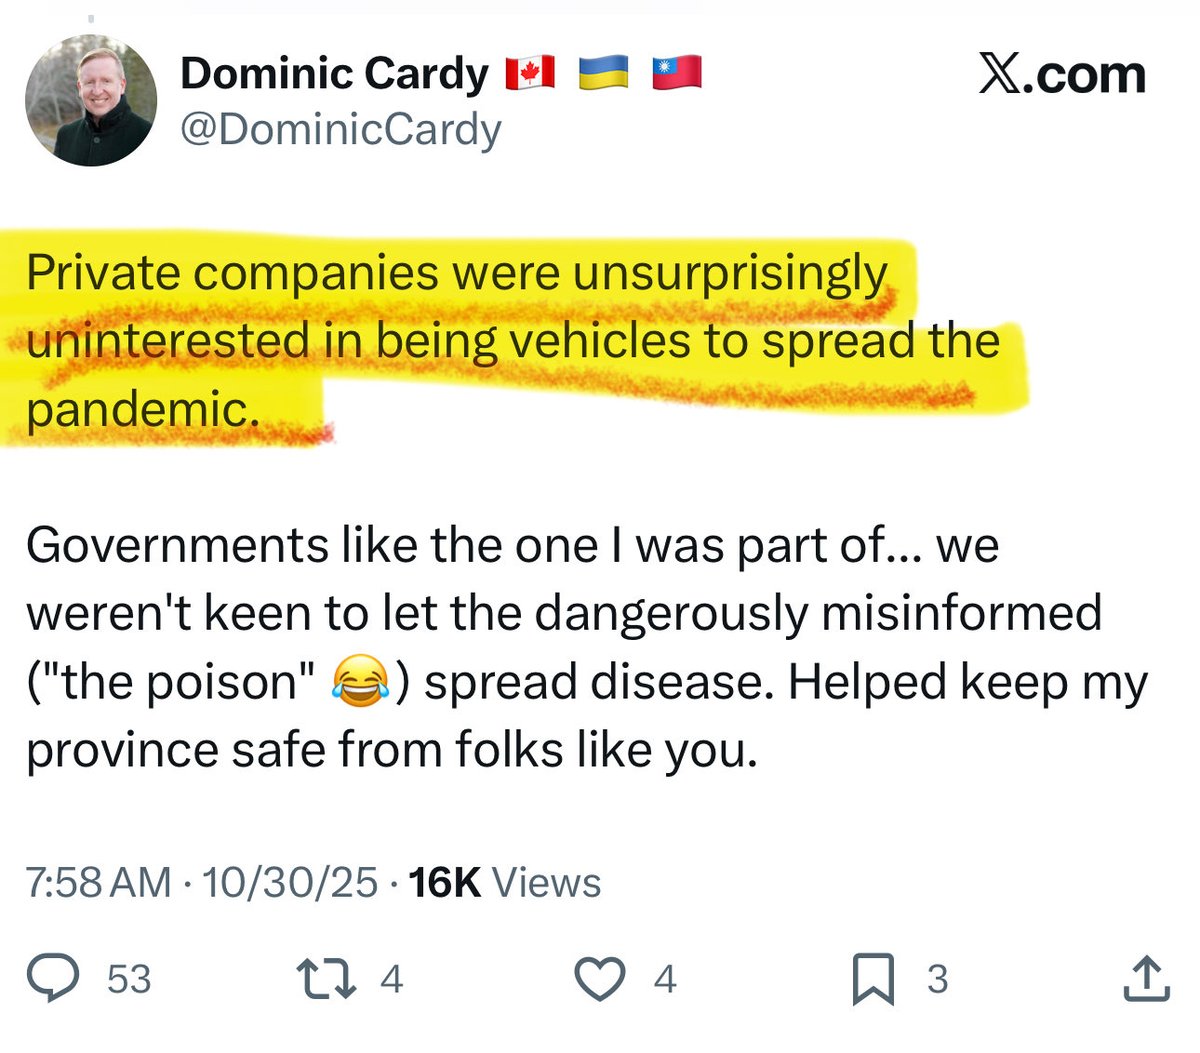The width and height of the screenshot is (1200, 1053).
Task: Click the repost arrows icon
Action: coord(327,978)
